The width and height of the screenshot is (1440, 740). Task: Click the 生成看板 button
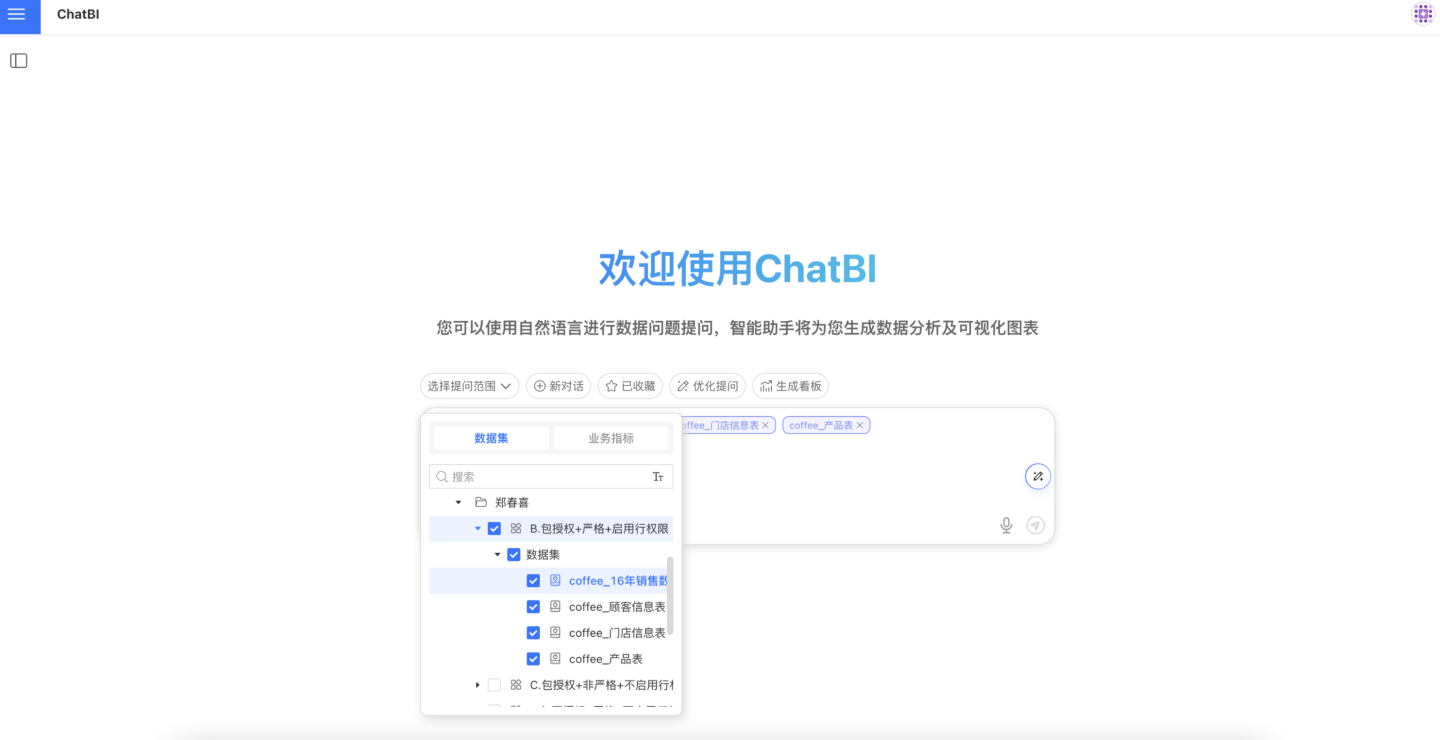click(x=790, y=386)
